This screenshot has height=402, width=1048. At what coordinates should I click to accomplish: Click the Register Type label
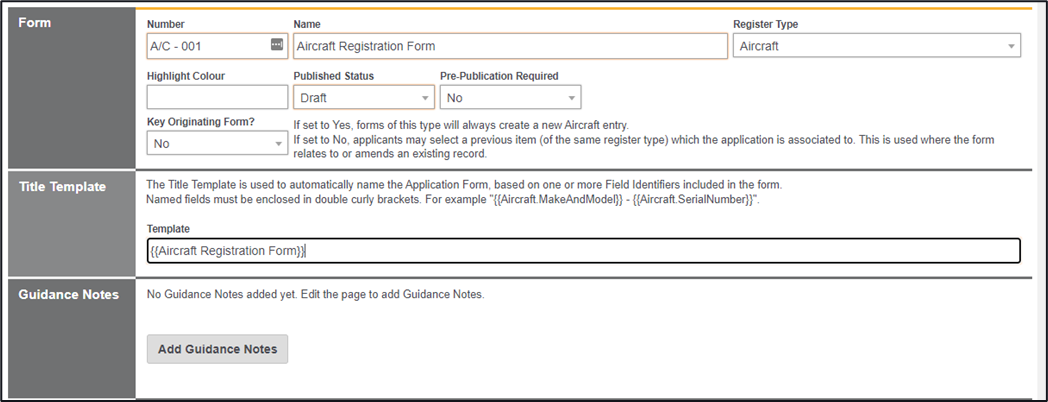[x=765, y=24]
